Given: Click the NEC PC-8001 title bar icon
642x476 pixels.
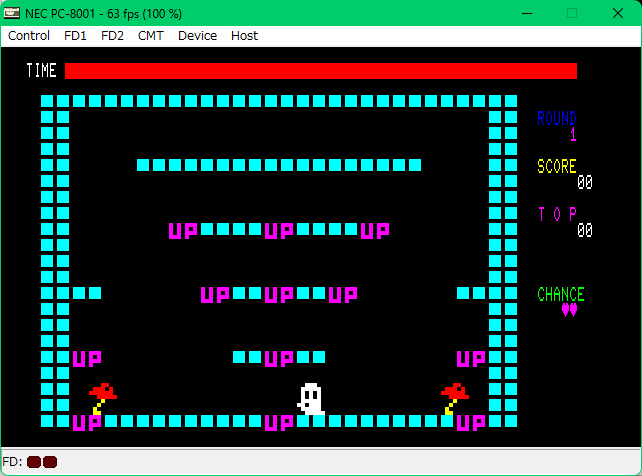Looking at the screenshot, I should [x=12, y=12].
